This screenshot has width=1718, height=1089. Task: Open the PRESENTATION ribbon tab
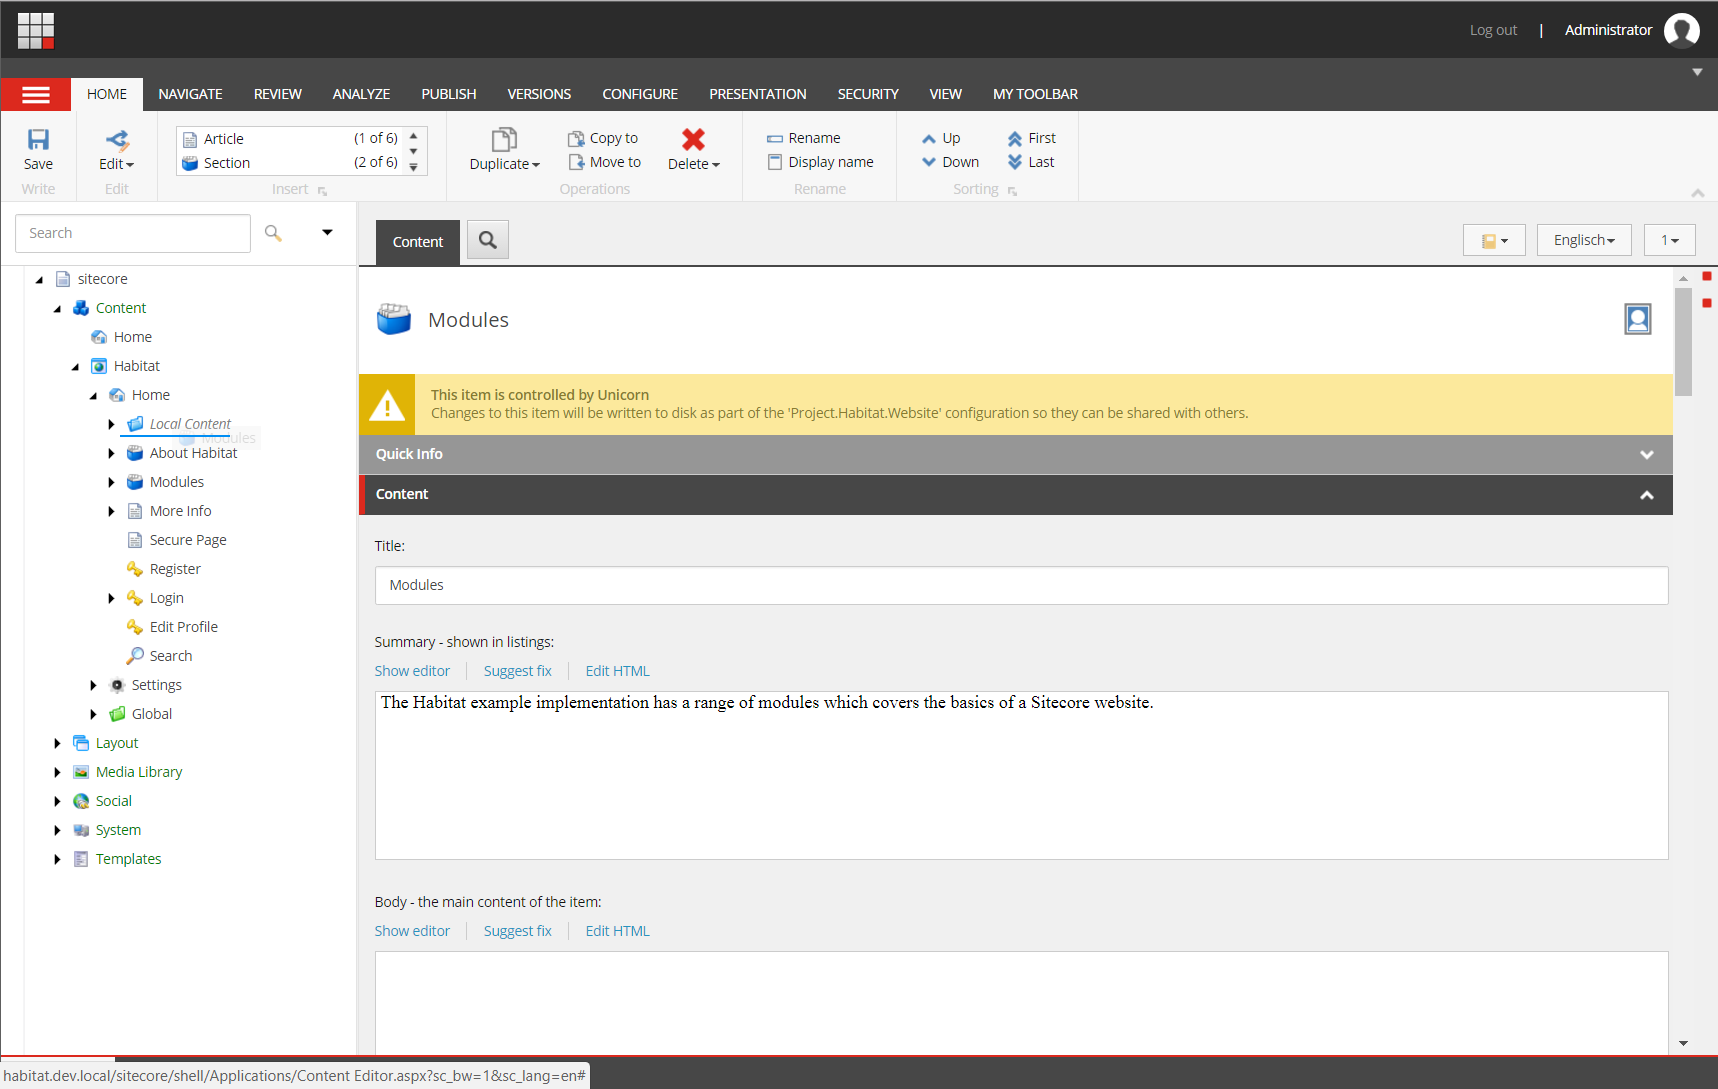pos(757,94)
